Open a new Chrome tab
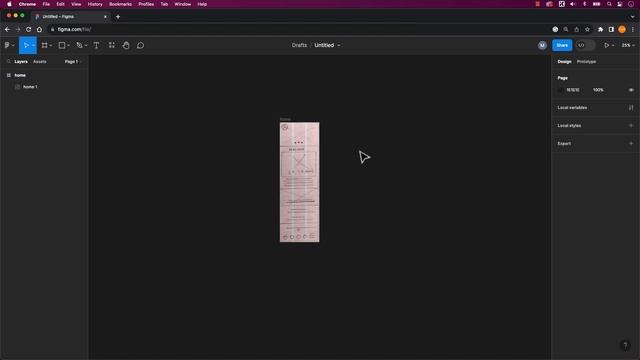Screen dimensions: 640x360 (118, 17)
